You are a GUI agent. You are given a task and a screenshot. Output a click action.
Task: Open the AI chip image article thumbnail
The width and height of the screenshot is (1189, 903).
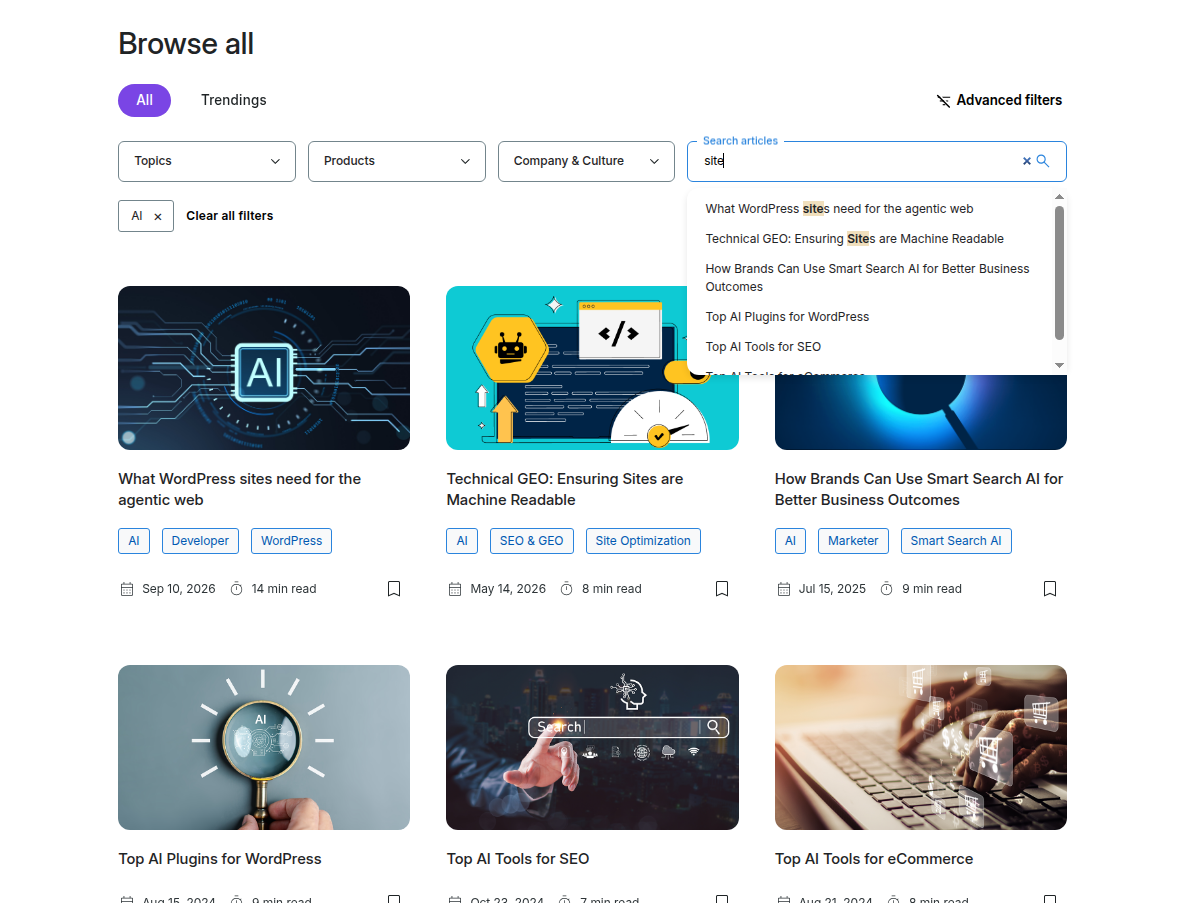(264, 368)
